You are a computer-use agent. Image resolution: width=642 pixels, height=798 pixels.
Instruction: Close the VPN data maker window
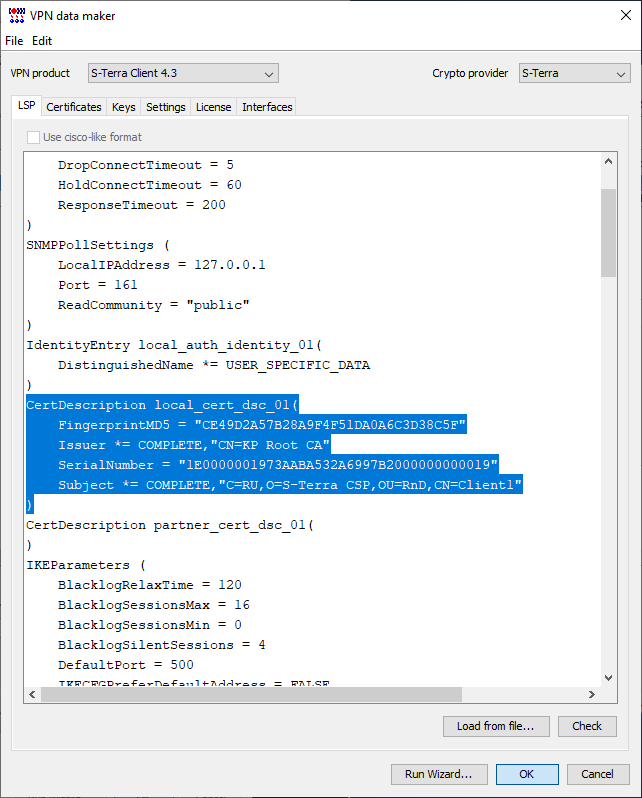tap(626, 15)
